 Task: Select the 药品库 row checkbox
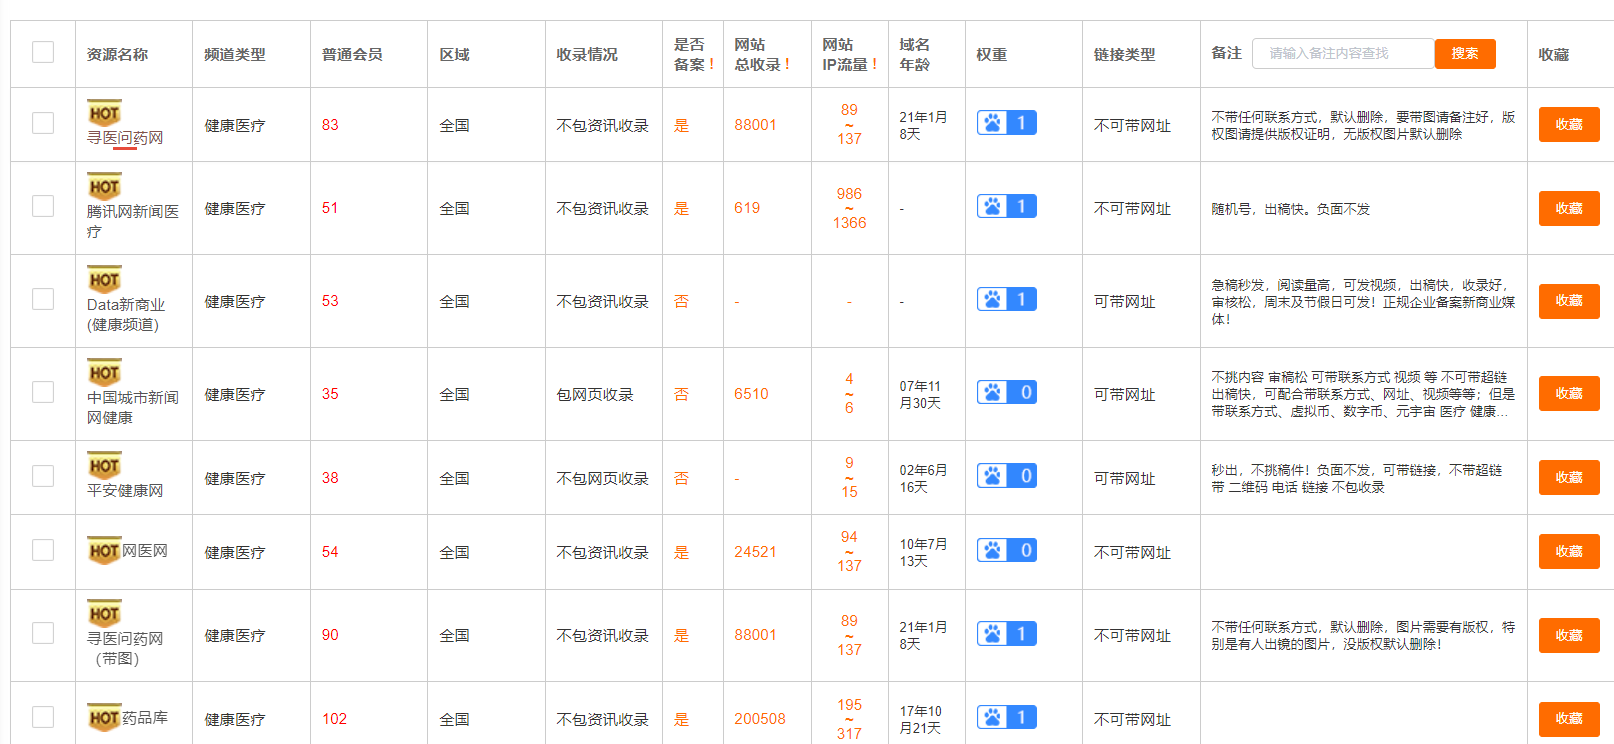pyautogui.click(x=43, y=717)
